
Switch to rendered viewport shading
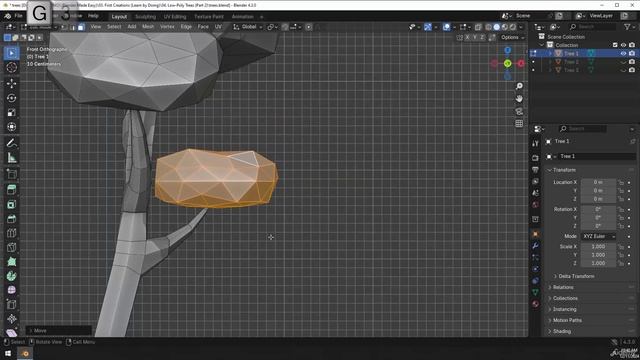513,27
